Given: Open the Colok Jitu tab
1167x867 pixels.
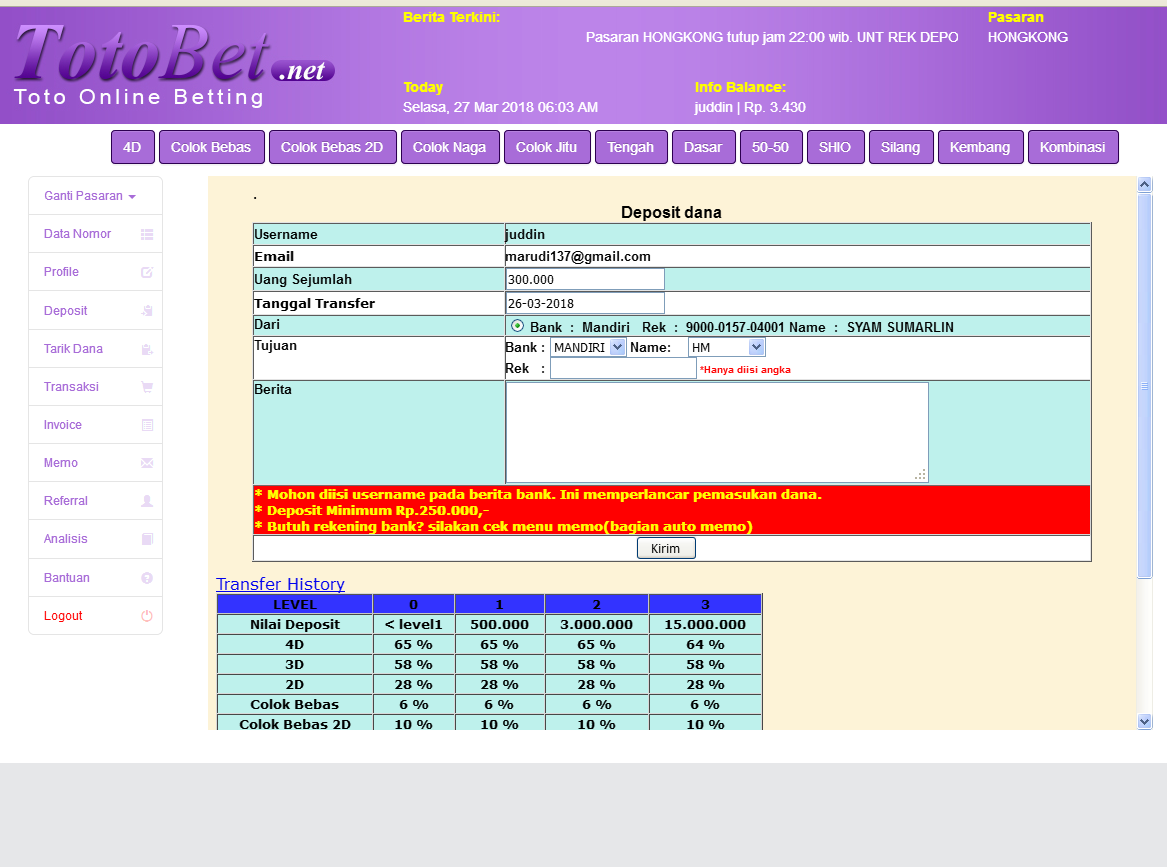Looking at the screenshot, I should (546, 147).
